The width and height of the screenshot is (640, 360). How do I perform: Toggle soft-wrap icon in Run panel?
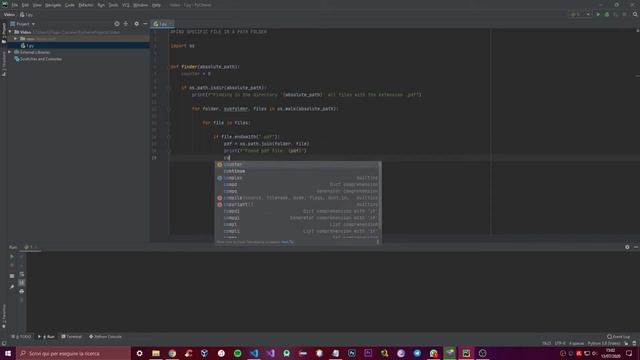point(22,274)
